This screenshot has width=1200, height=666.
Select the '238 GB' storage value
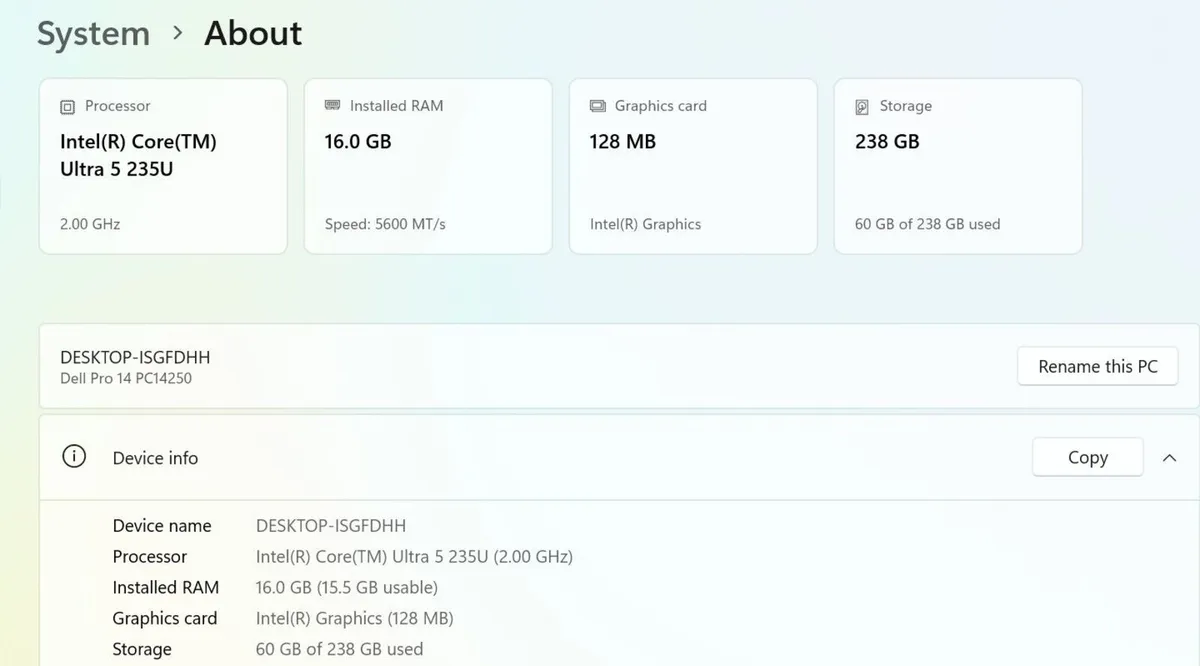[x=887, y=141]
